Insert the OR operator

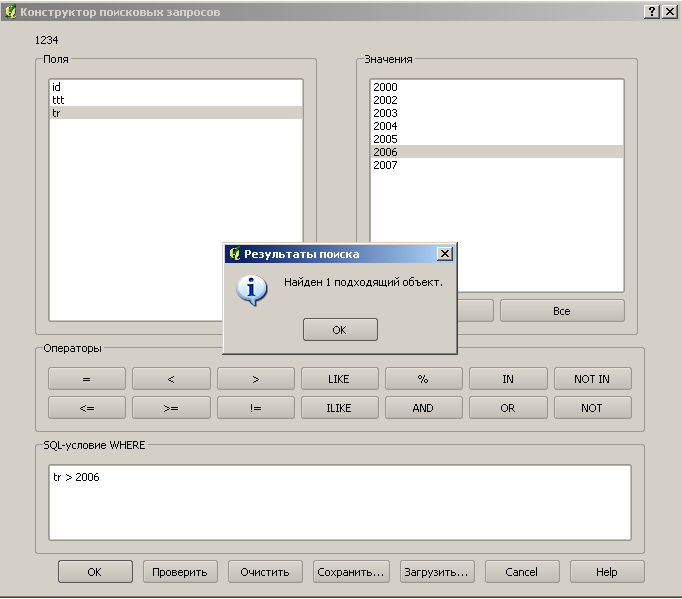click(508, 408)
